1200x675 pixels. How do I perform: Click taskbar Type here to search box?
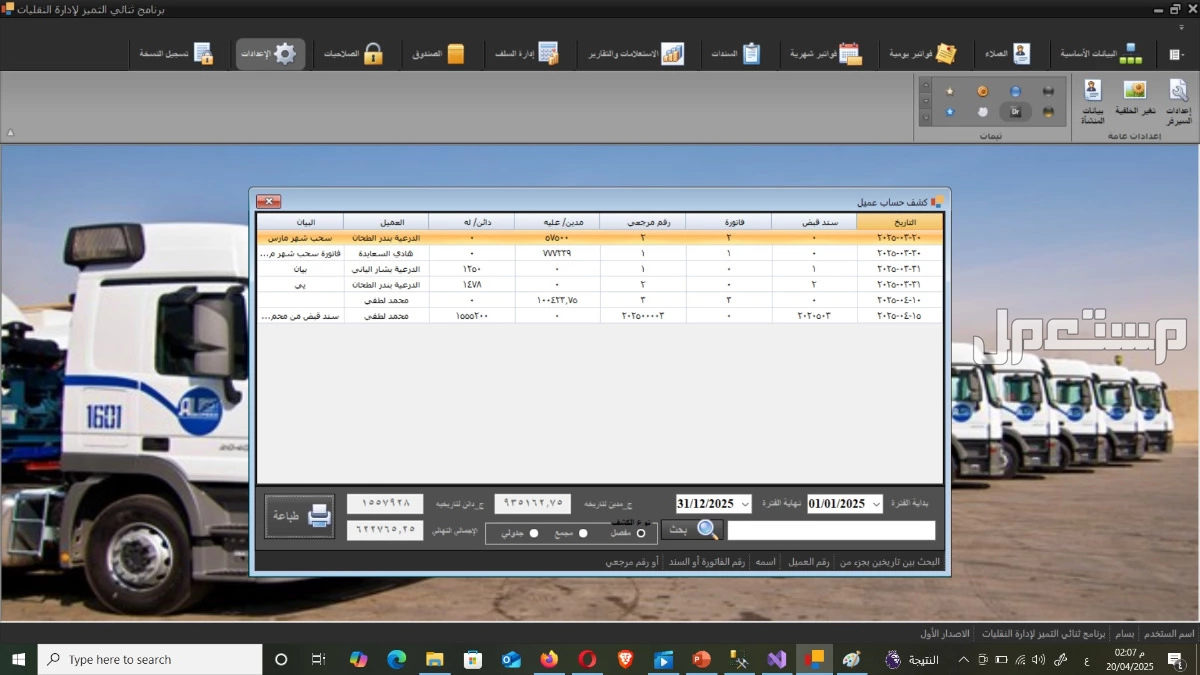150,659
